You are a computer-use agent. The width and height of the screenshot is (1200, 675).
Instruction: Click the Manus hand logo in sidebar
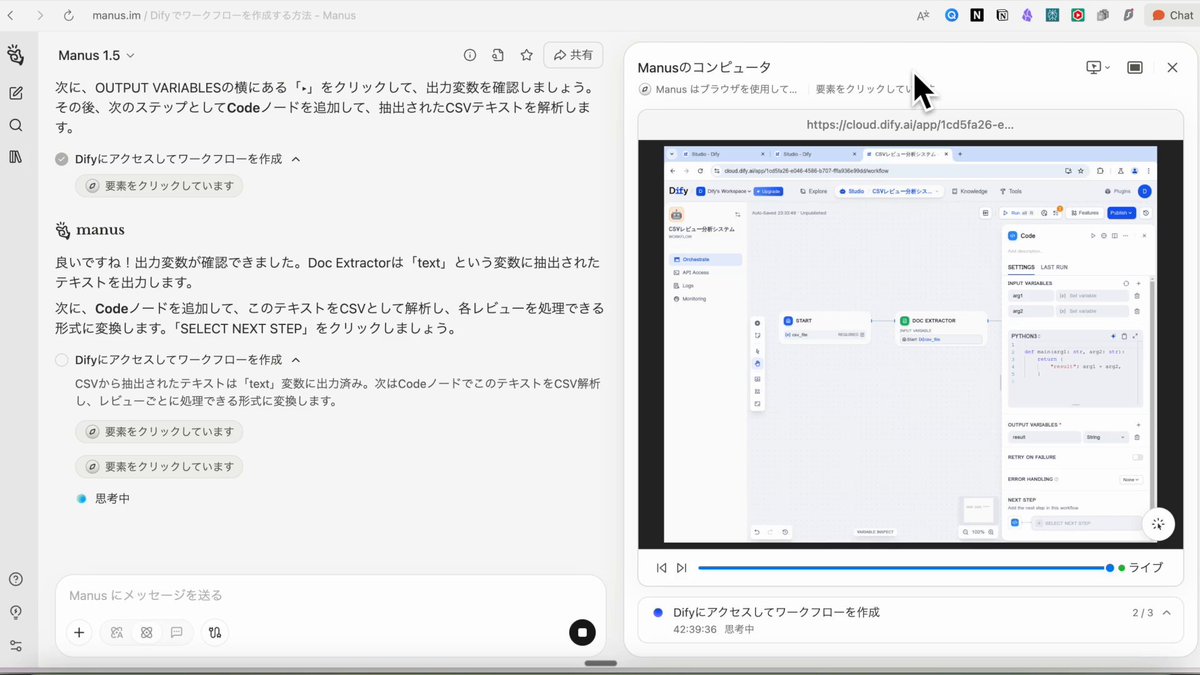15,55
